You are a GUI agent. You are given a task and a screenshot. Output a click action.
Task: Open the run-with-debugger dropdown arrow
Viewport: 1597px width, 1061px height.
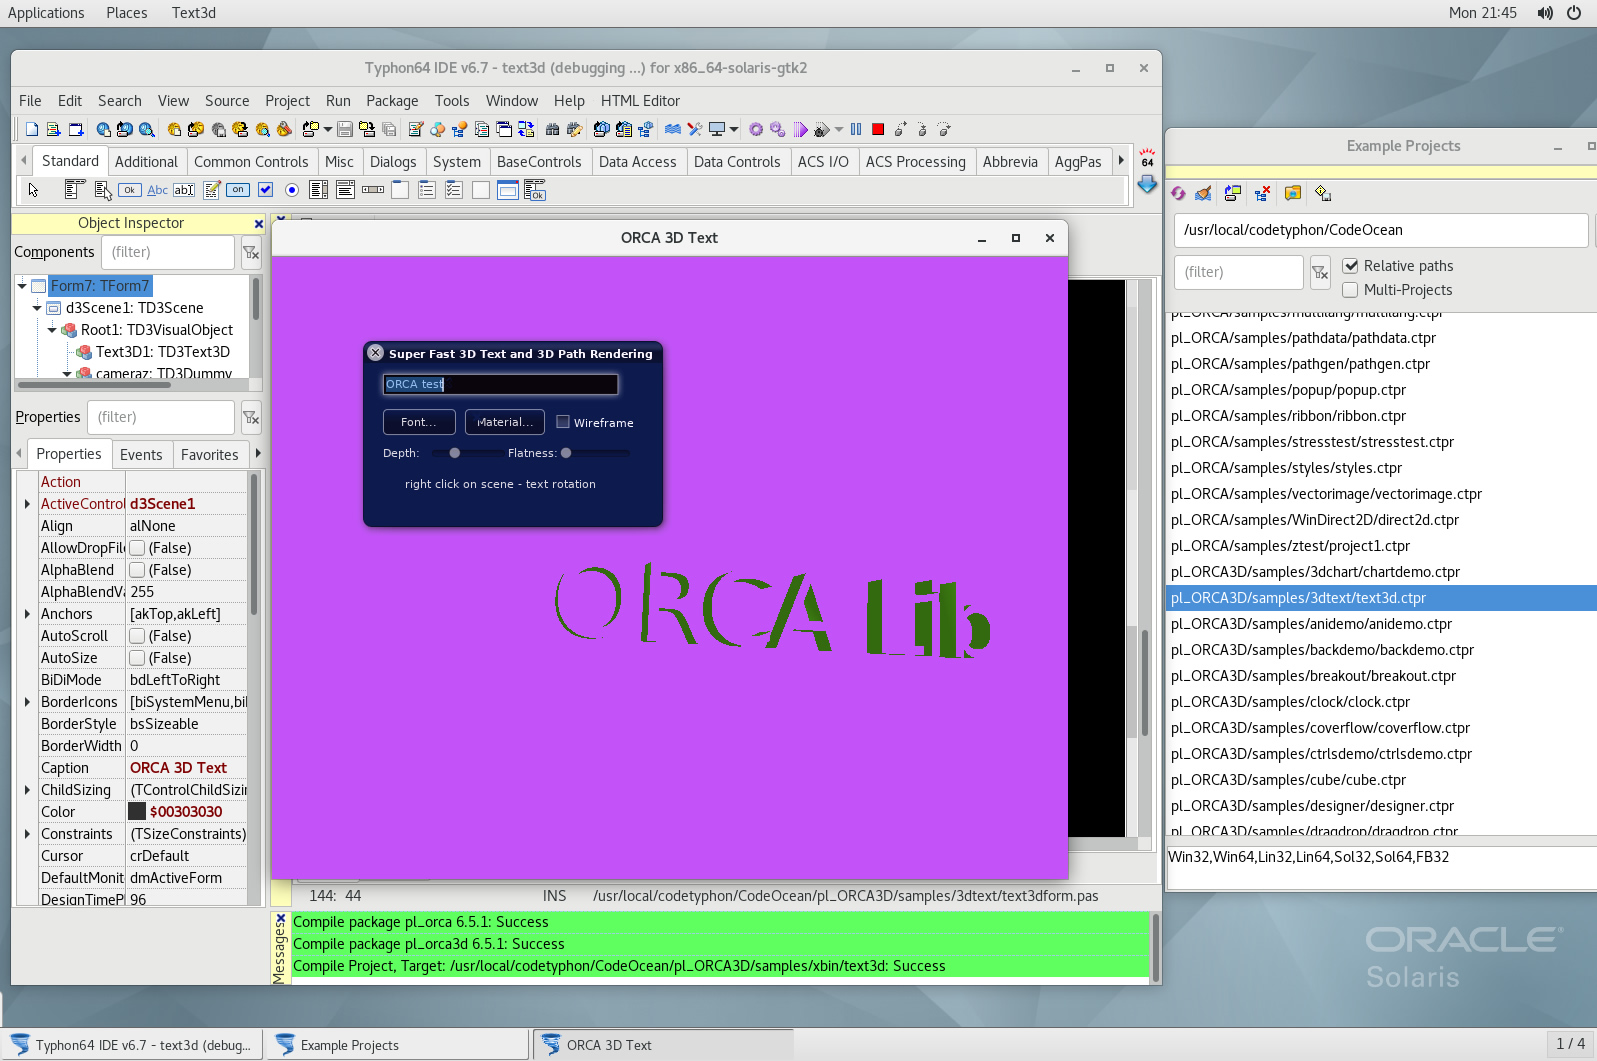(x=838, y=129)
